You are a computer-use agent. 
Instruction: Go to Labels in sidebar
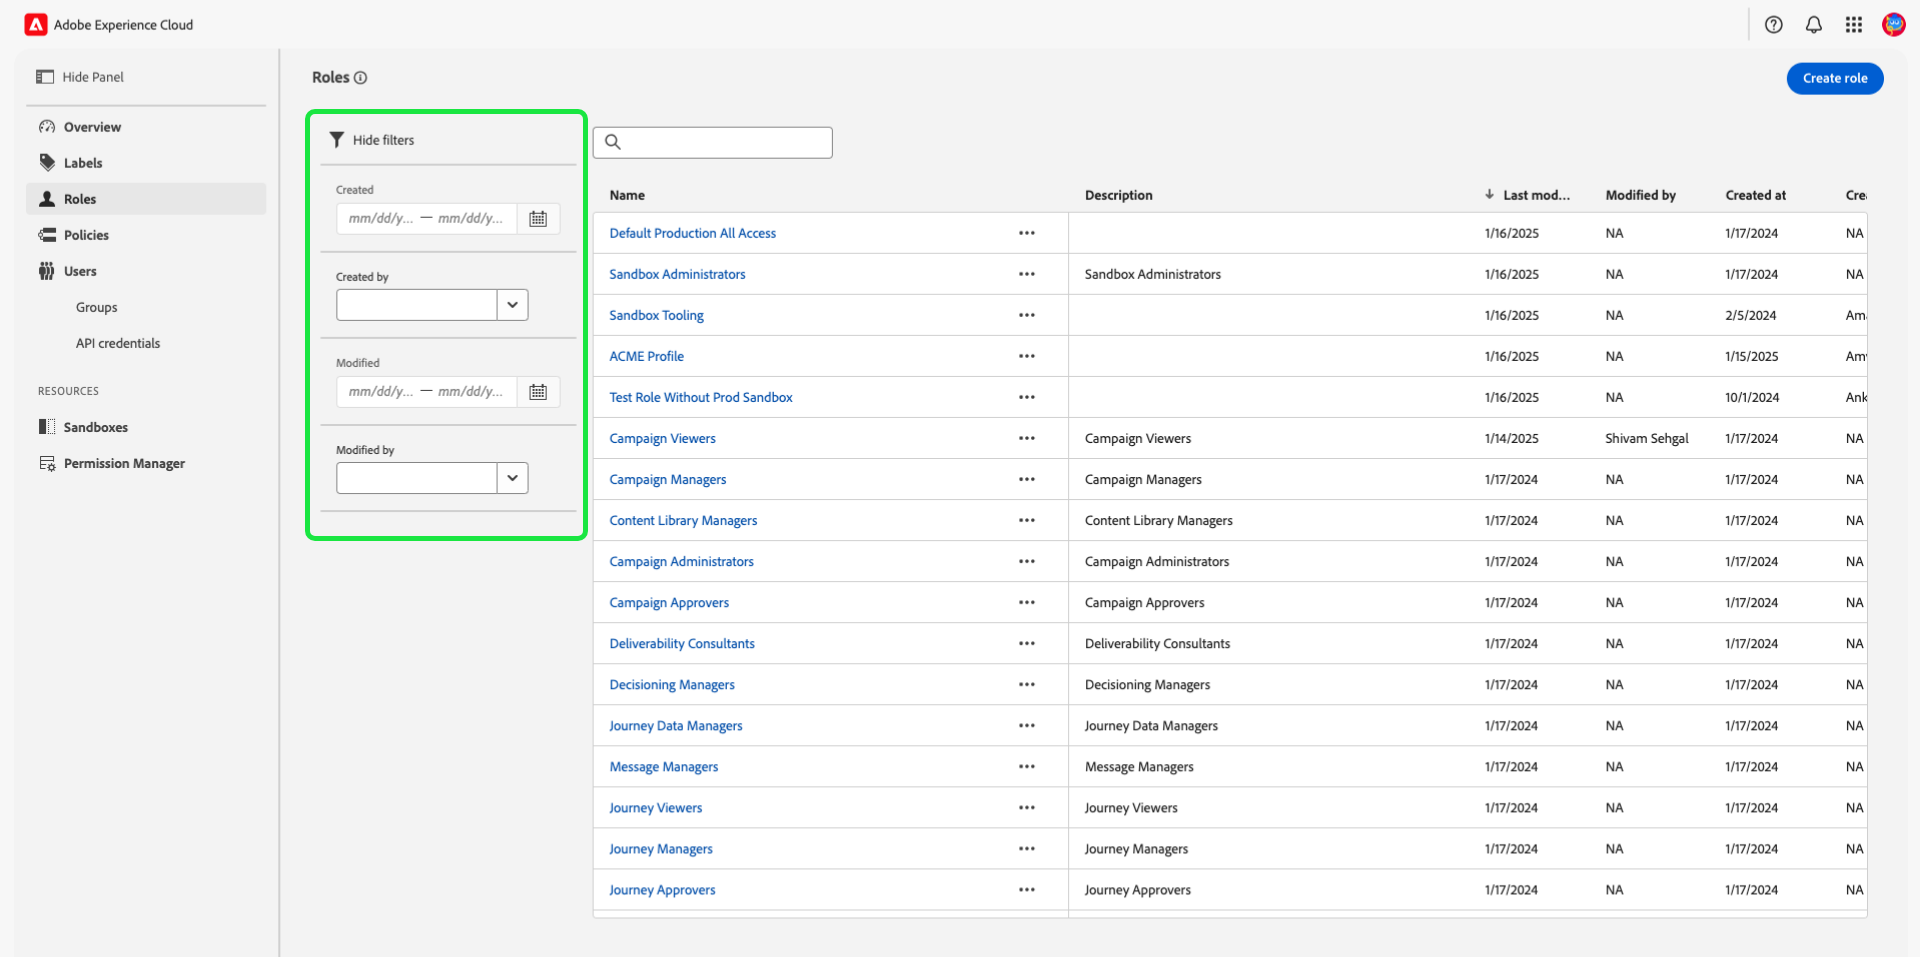146,163
